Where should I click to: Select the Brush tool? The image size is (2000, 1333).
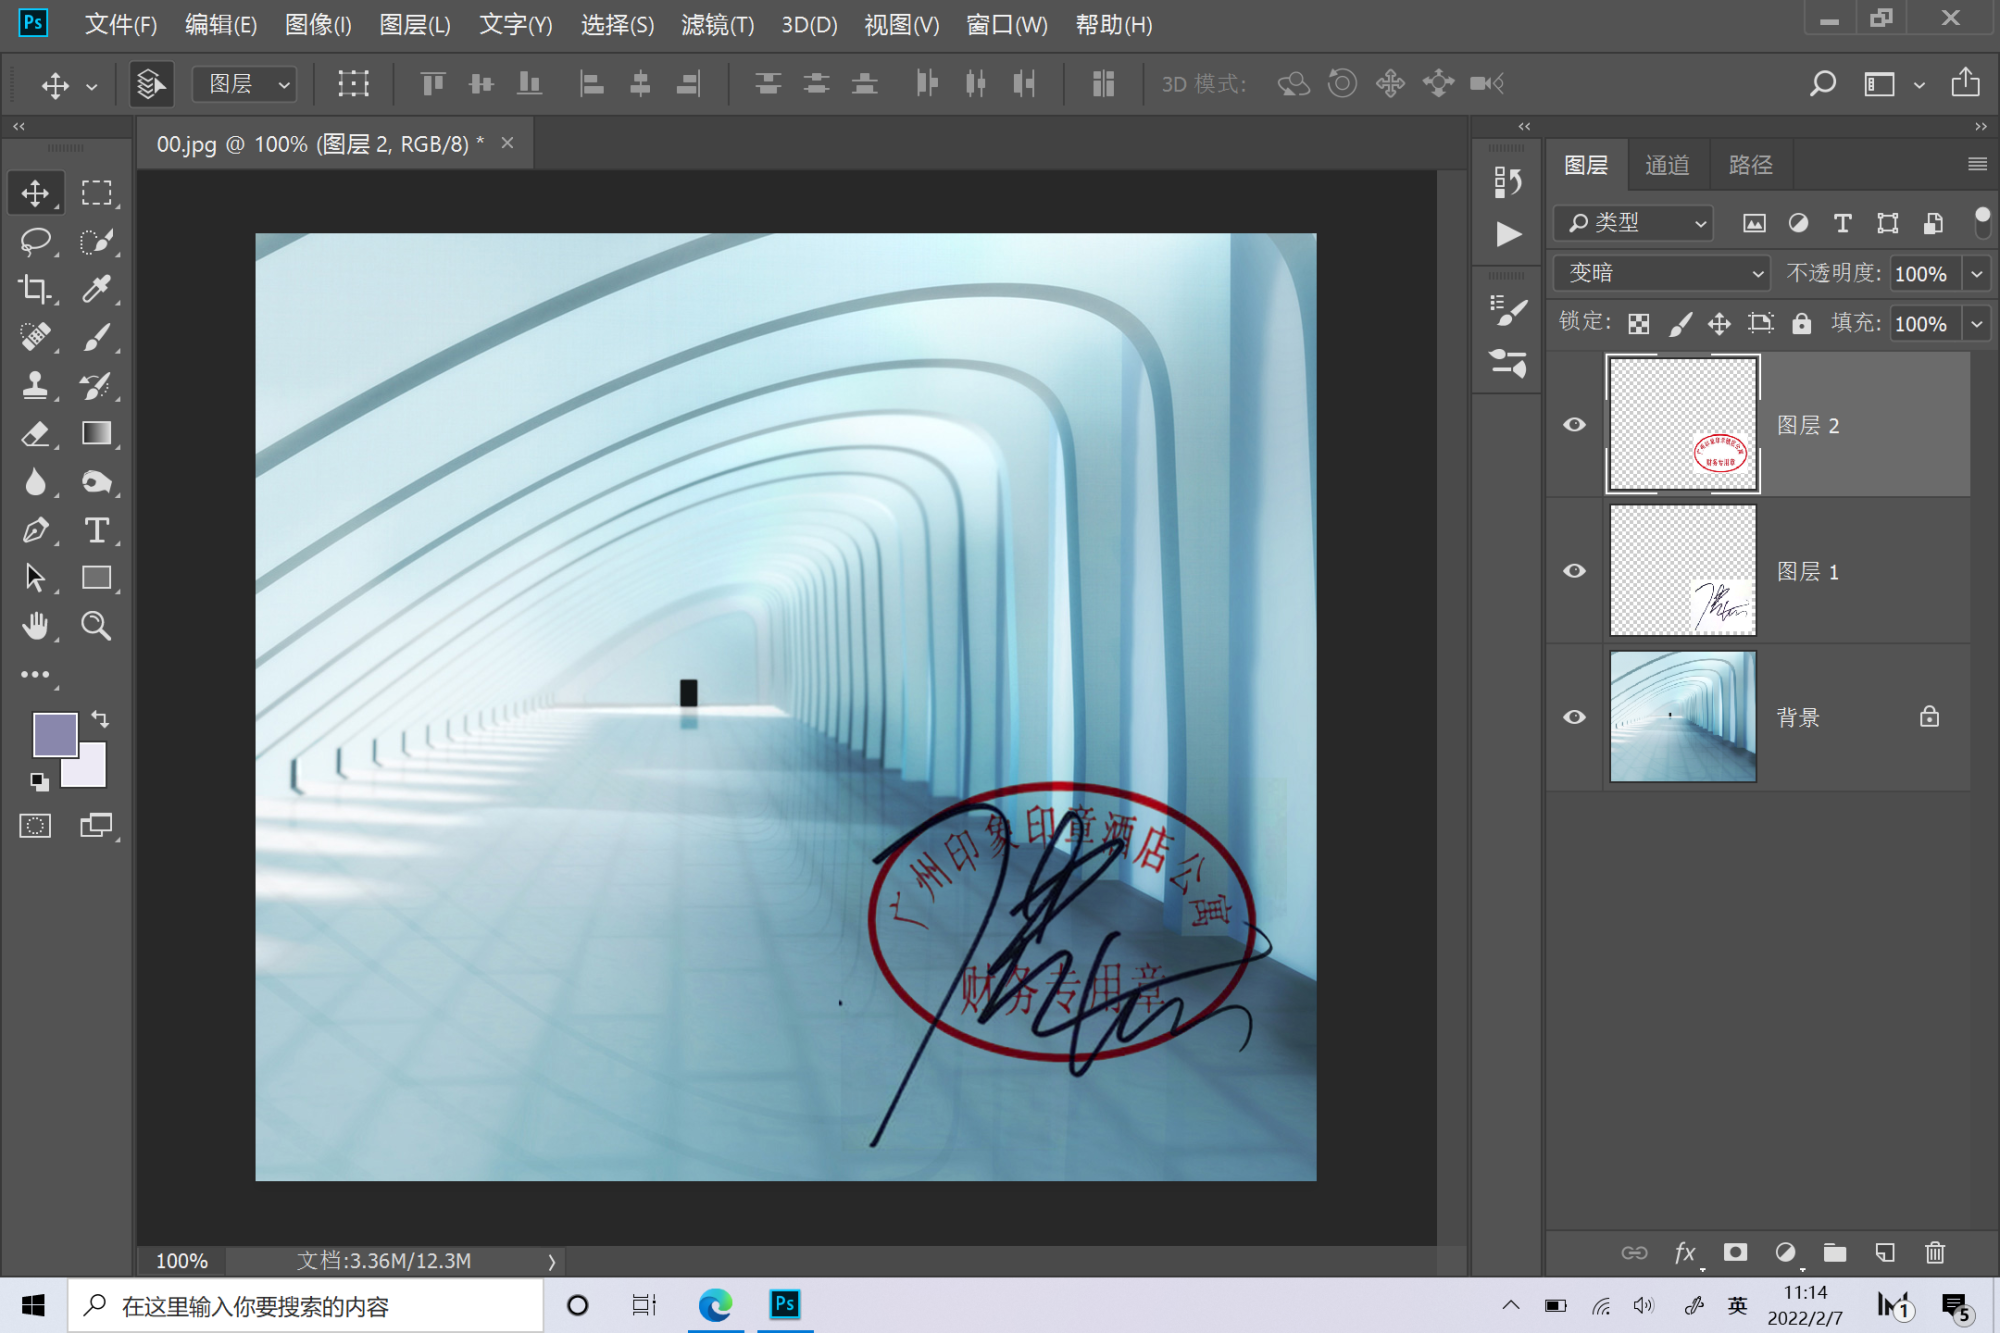coord(96,337)
